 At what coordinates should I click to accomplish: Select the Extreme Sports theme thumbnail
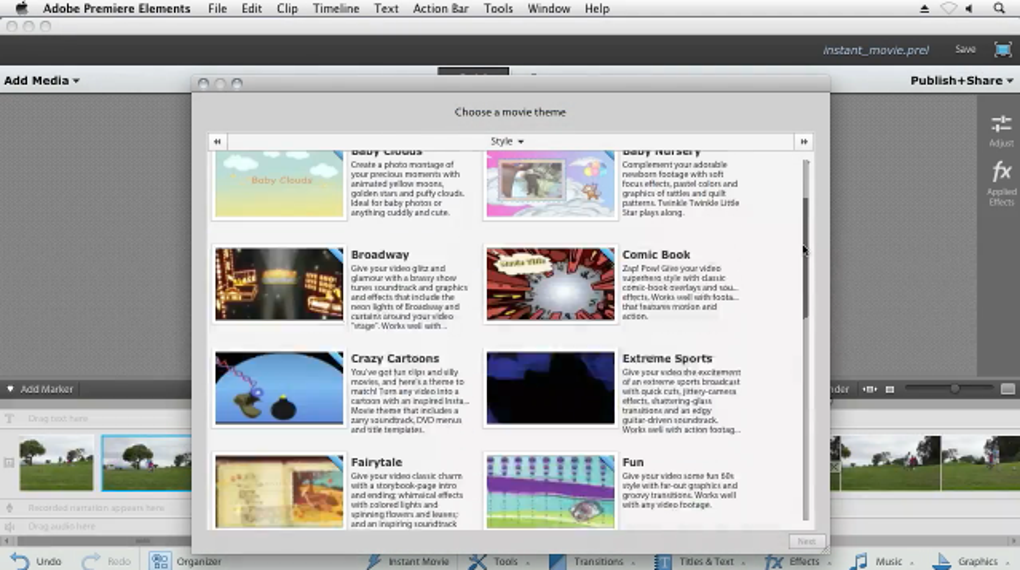pos(550,388)
